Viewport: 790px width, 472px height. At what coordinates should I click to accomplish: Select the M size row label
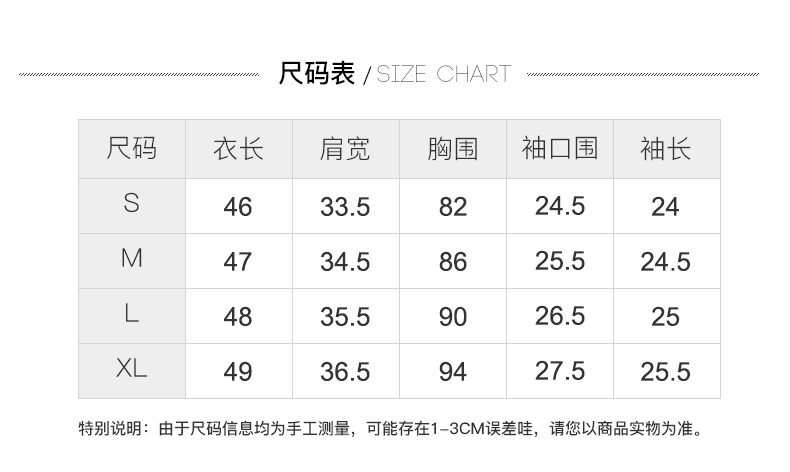132,259
